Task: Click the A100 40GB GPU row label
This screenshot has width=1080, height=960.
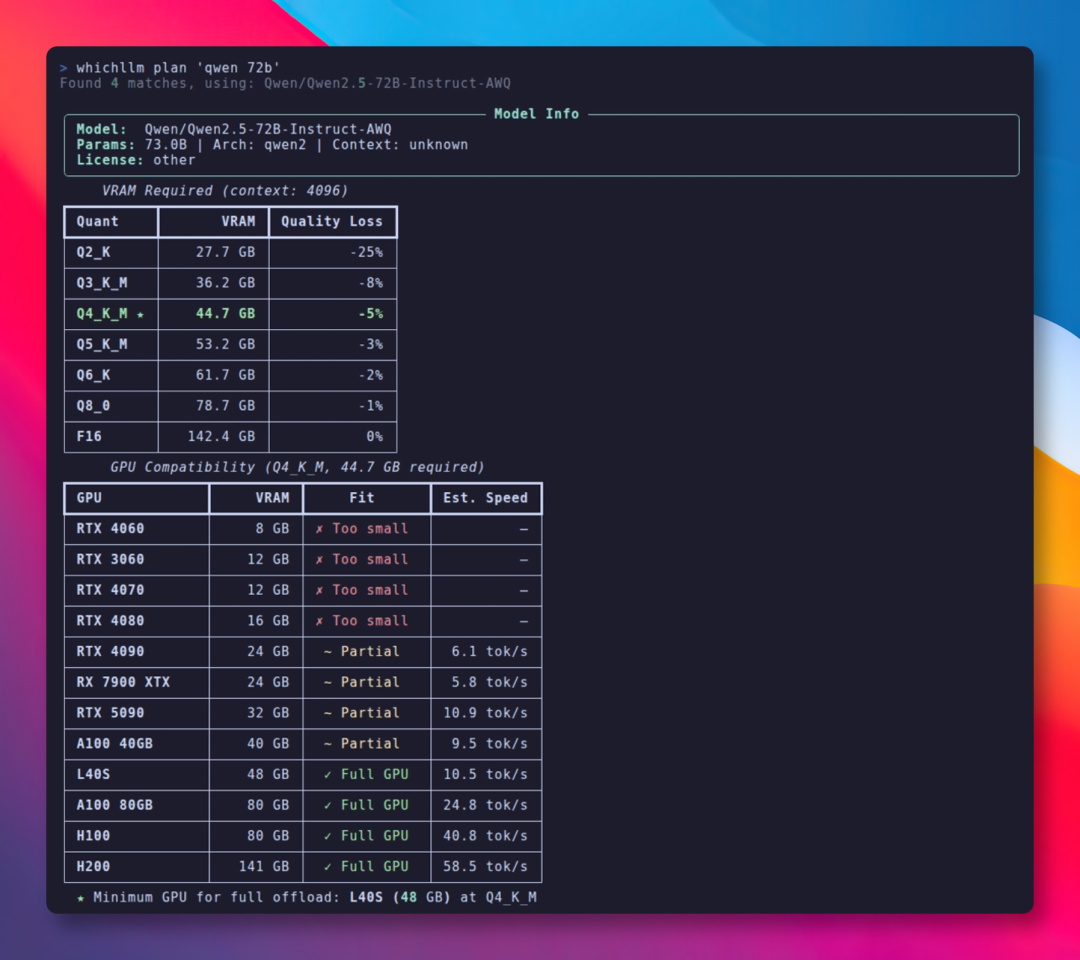Action: [114, 744]
